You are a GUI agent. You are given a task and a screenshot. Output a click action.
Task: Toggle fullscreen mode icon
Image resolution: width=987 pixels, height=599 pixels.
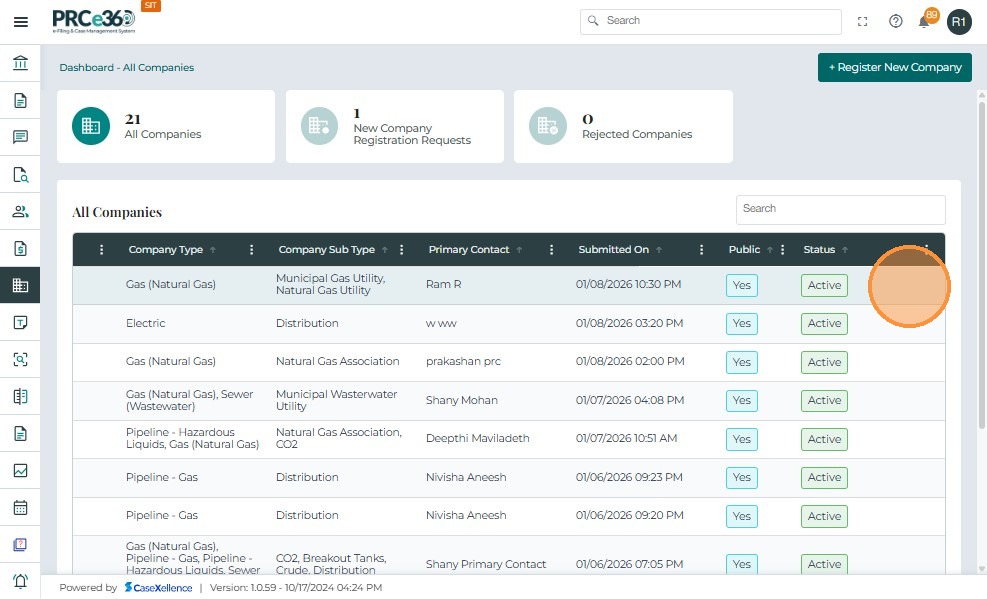click(x=863, y=21)
